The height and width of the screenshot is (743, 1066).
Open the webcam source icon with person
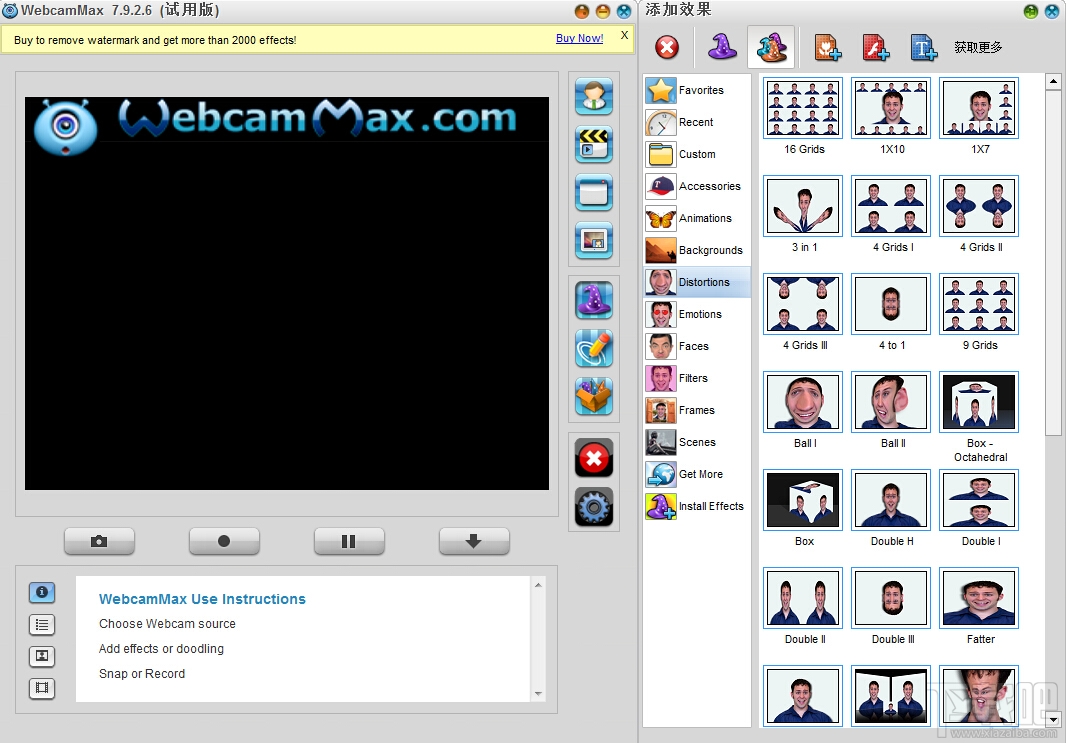(594, 96)
